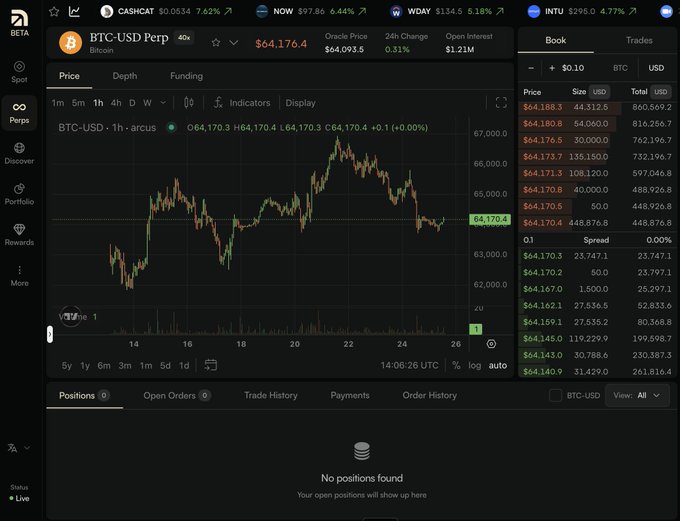Click the trending chart icon in ticker bar
This screenshot has width=680, height=521.
click(74, 11)
